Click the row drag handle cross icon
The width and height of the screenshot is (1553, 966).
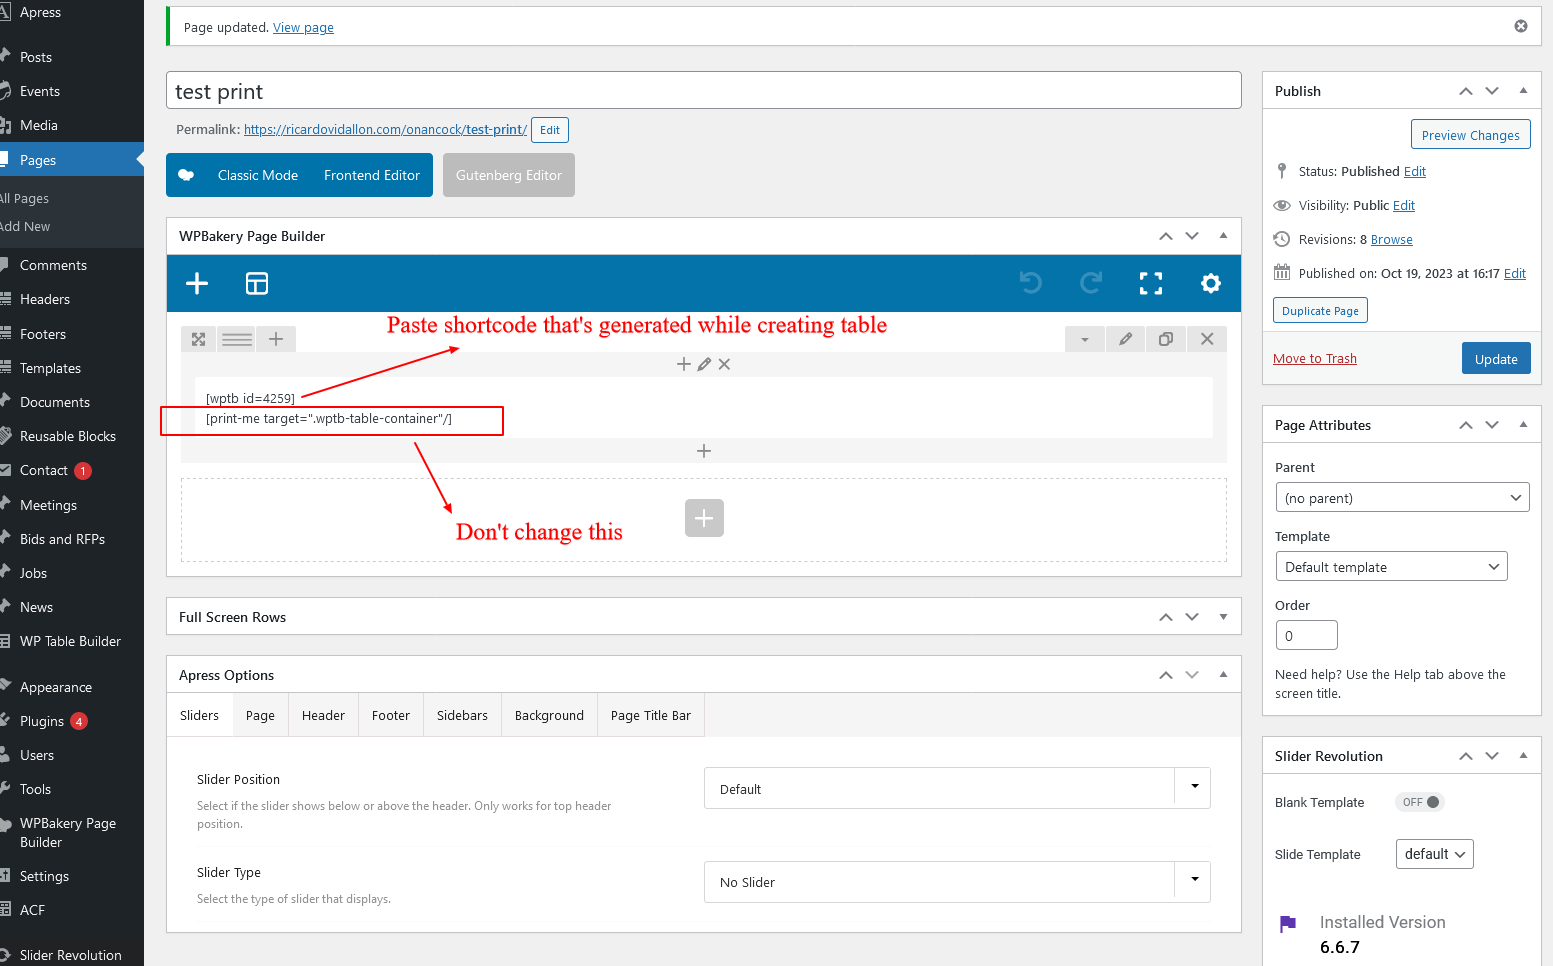[199, 339]
